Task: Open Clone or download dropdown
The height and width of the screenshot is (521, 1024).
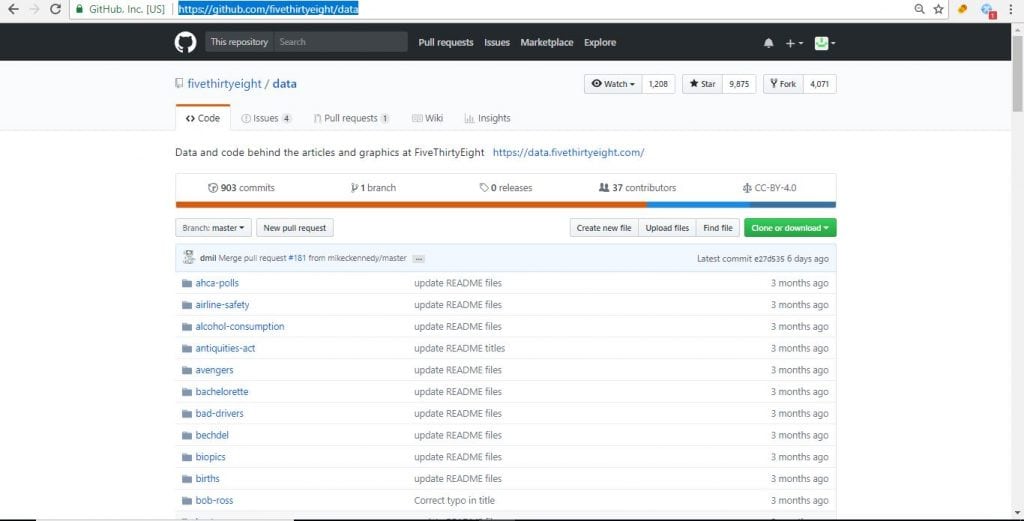Action: pos(790,228)
